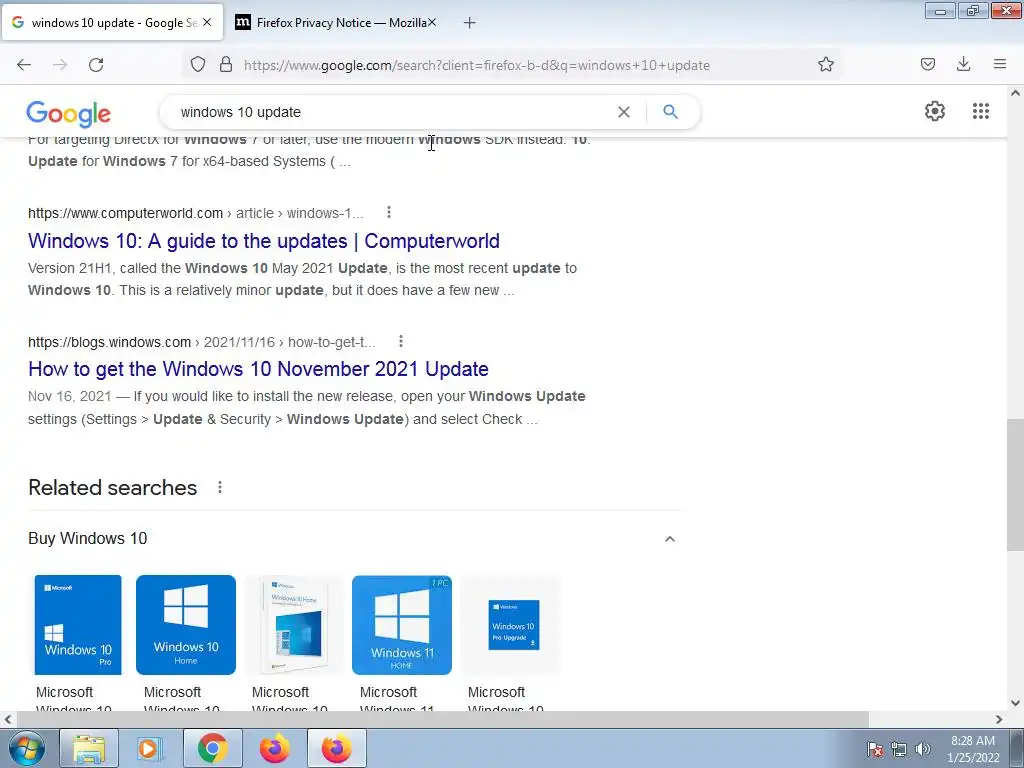Open the volume speaker tray icon

pos(922,749)
